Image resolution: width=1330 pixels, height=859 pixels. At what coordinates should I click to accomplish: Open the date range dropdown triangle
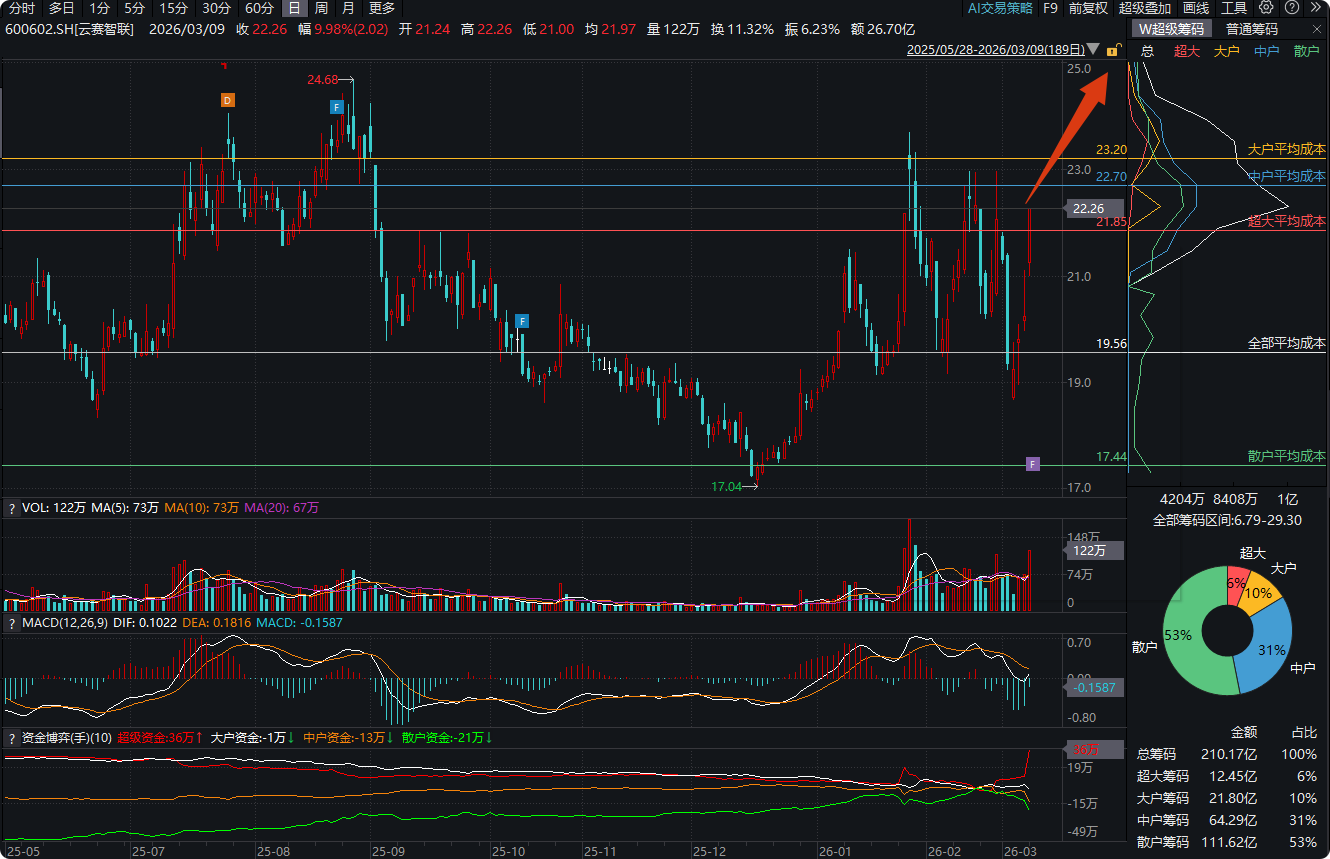(x=1094, y=49)
